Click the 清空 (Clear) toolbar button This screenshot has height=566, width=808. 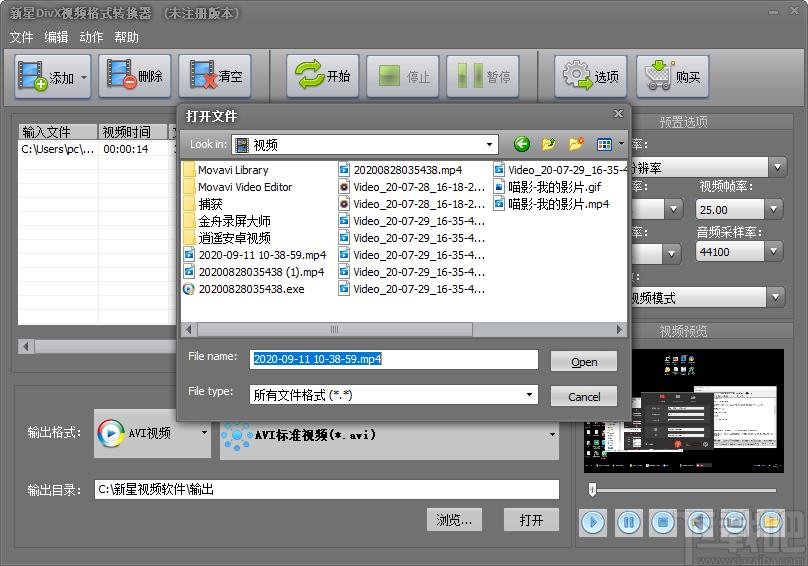(x=215, y=76)
